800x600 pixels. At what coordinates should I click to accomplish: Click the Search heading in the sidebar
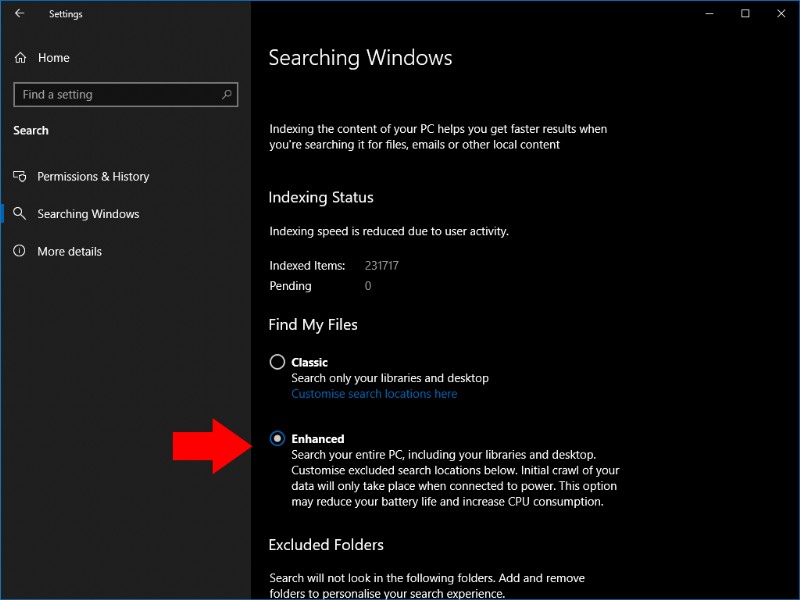[30, 130]
